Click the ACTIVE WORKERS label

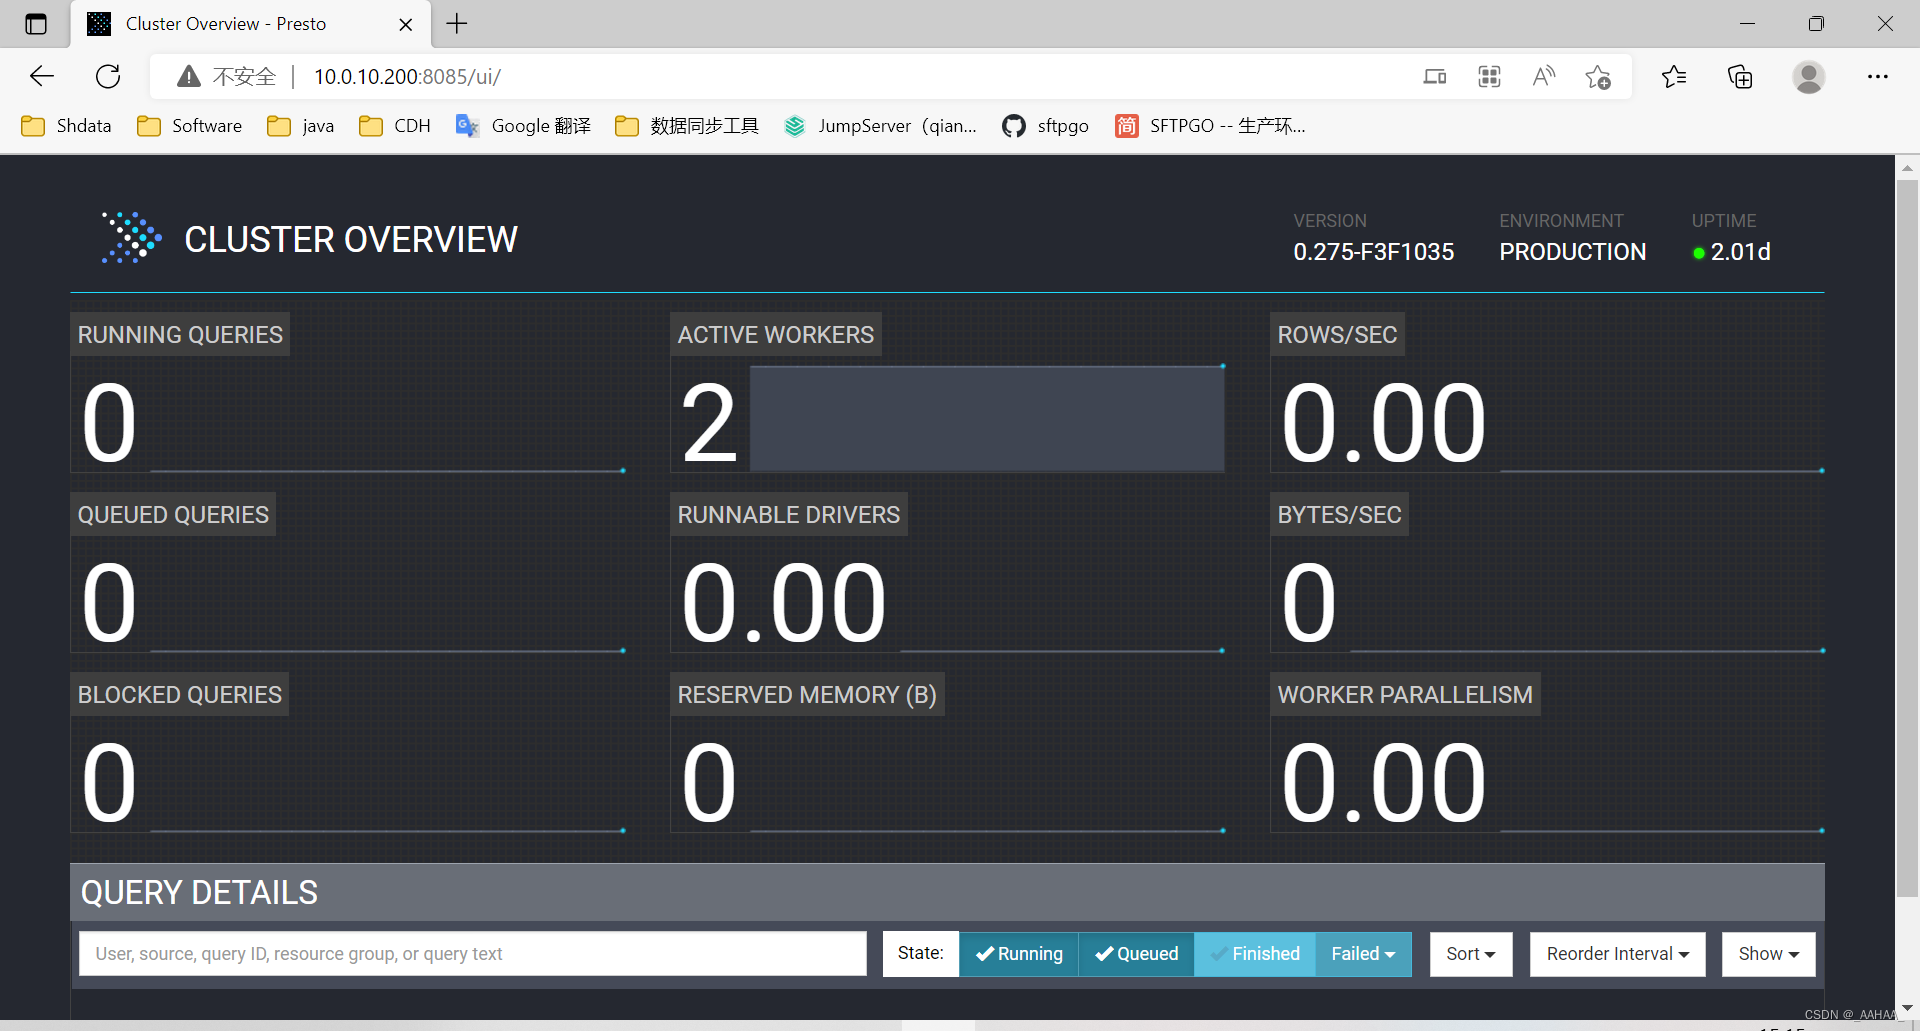click(x=776, y=335)
